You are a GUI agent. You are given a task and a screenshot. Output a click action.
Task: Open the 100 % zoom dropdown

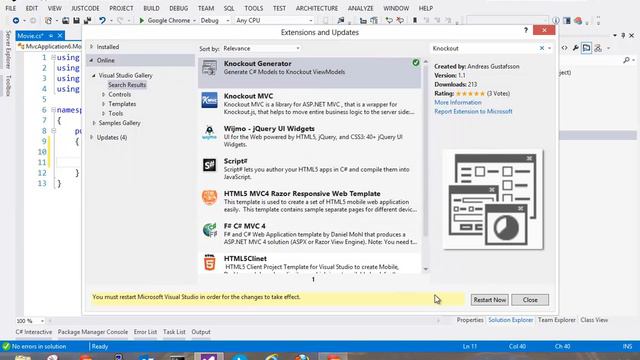[x=42, y=321]
